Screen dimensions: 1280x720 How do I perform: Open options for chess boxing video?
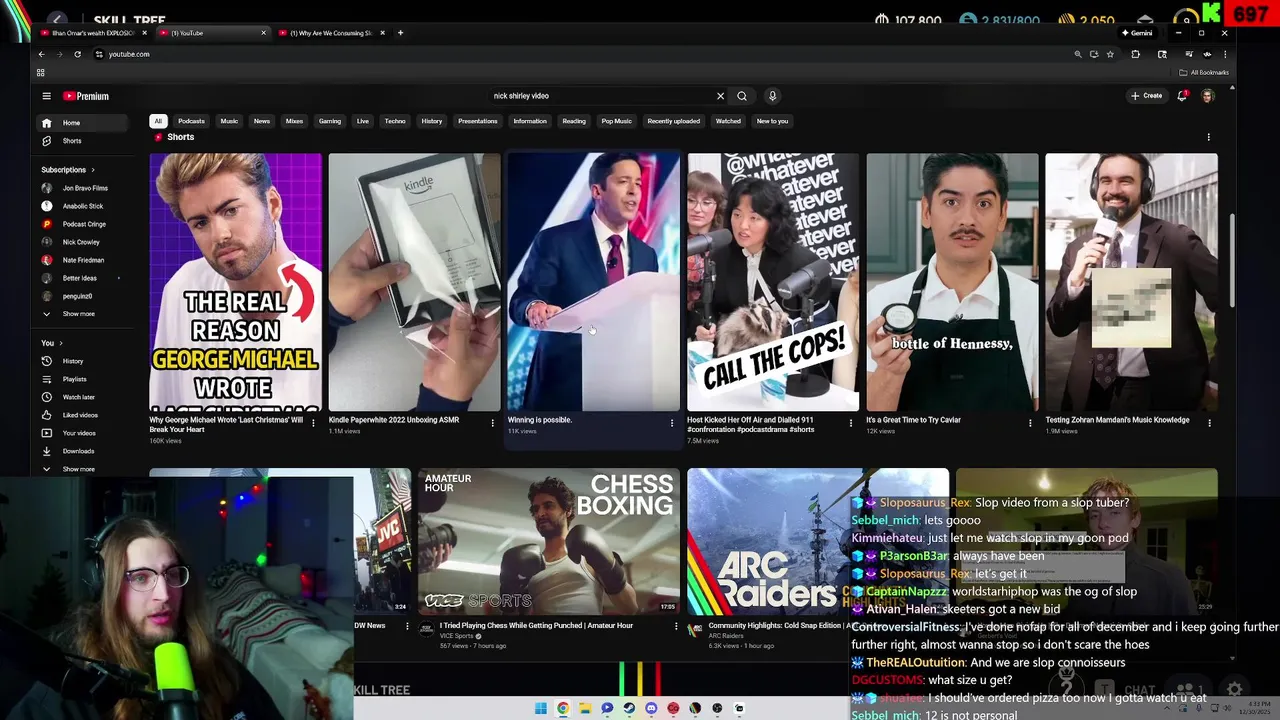coord(675,627)
